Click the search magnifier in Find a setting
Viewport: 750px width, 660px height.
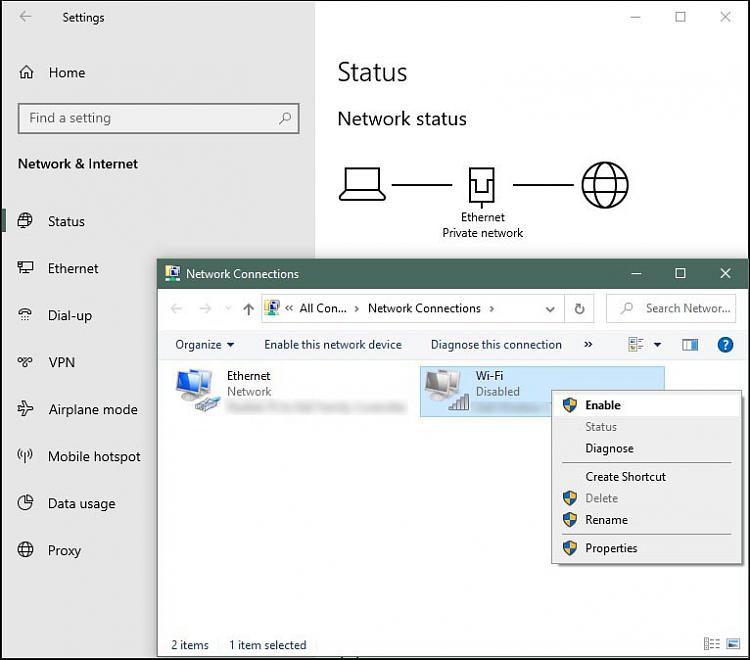(285, 118)
